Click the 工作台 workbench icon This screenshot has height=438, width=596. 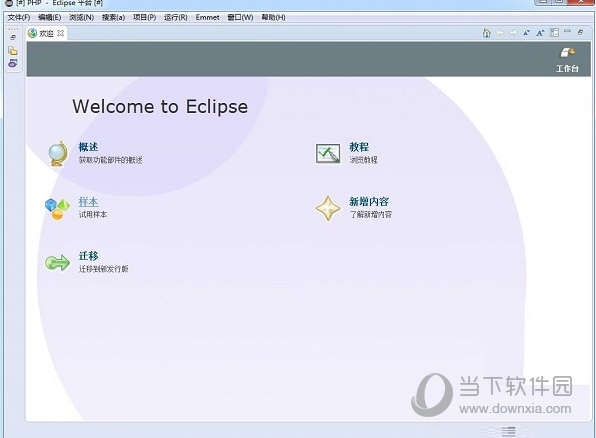[567, 53]
